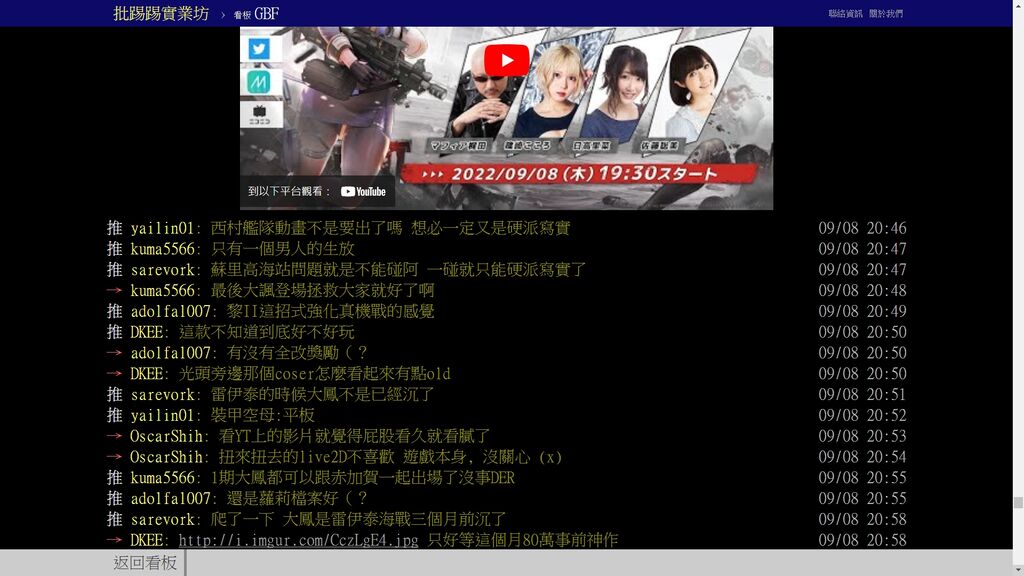Click the page scrollbar thumb
Image resolution: width=1024 pixels, height=576 pixels.
coord(1018,503)
